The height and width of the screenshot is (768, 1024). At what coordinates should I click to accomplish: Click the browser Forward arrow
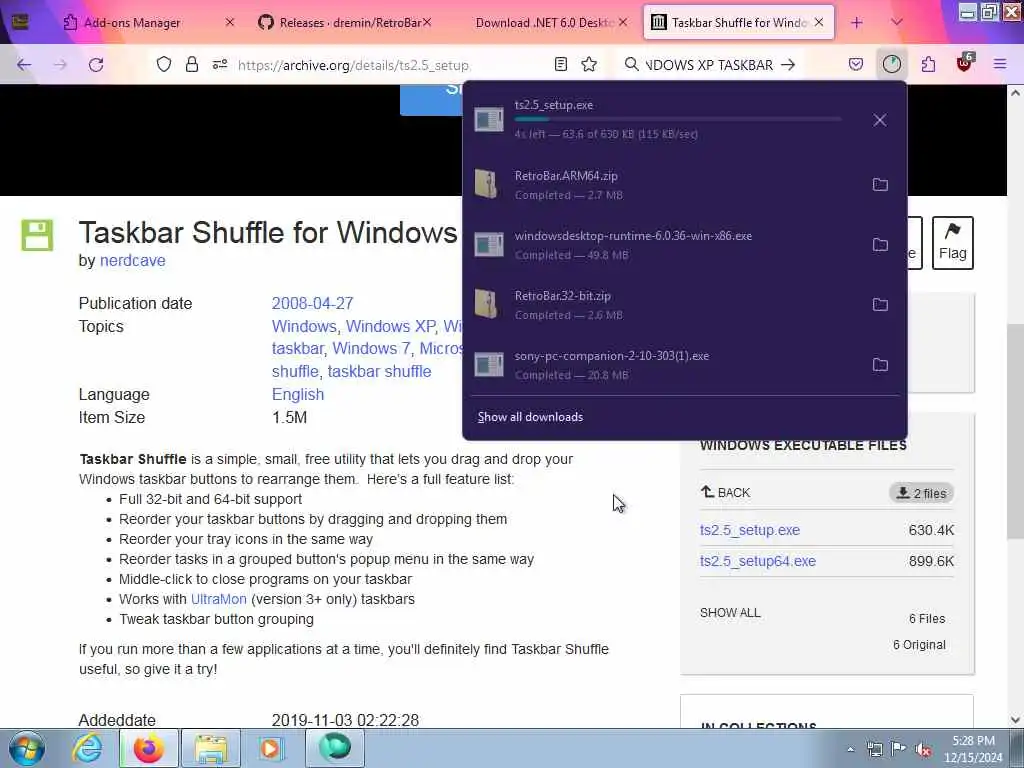click(59, 65)
